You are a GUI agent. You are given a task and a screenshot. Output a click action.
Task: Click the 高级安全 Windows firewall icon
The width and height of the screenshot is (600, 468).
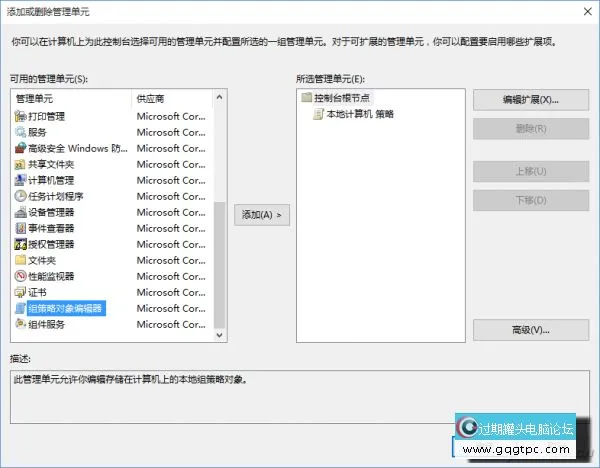pos(20,148)
